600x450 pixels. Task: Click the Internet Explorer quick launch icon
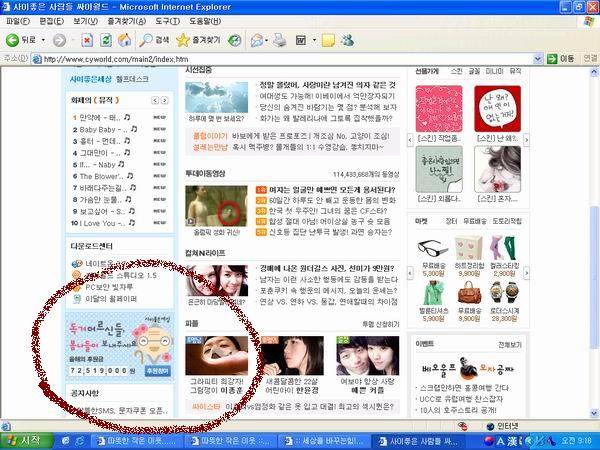(x=80, y=441)
